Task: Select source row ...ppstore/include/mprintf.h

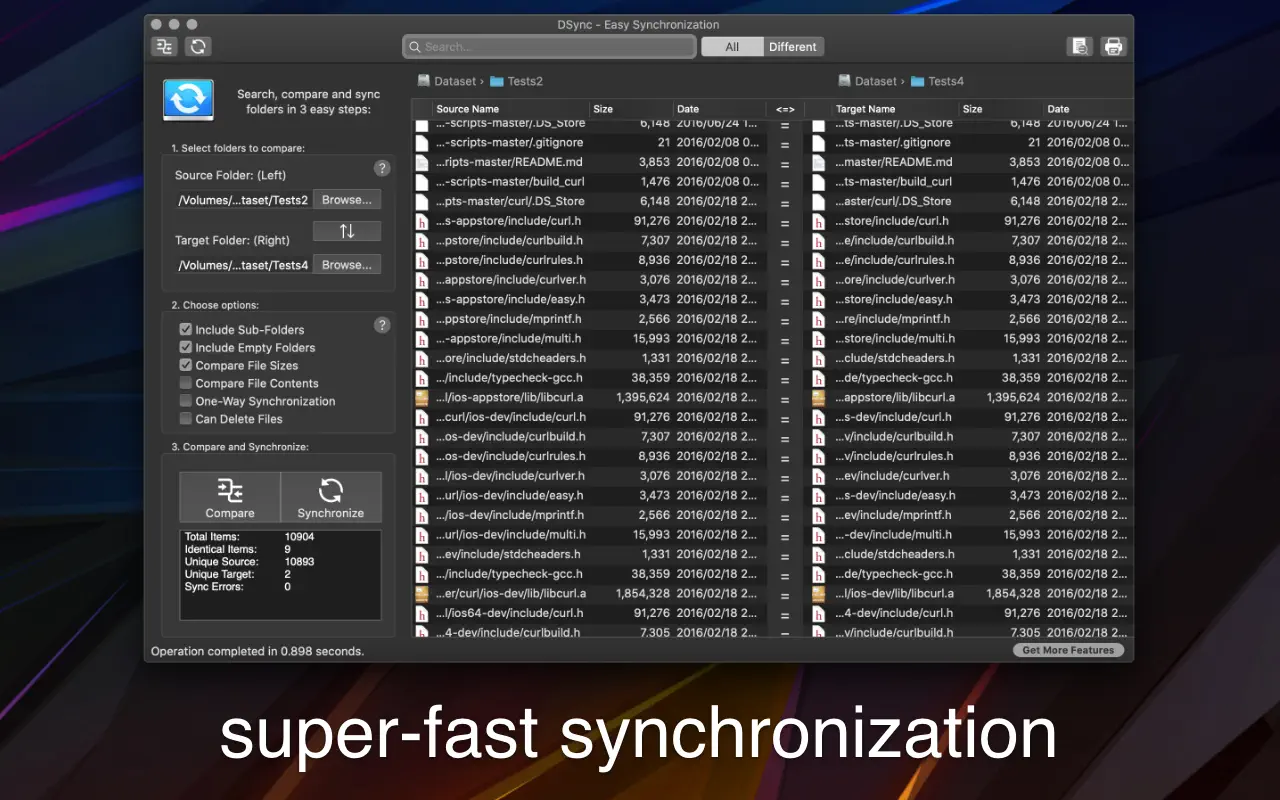Action: [x=590, y=319]
